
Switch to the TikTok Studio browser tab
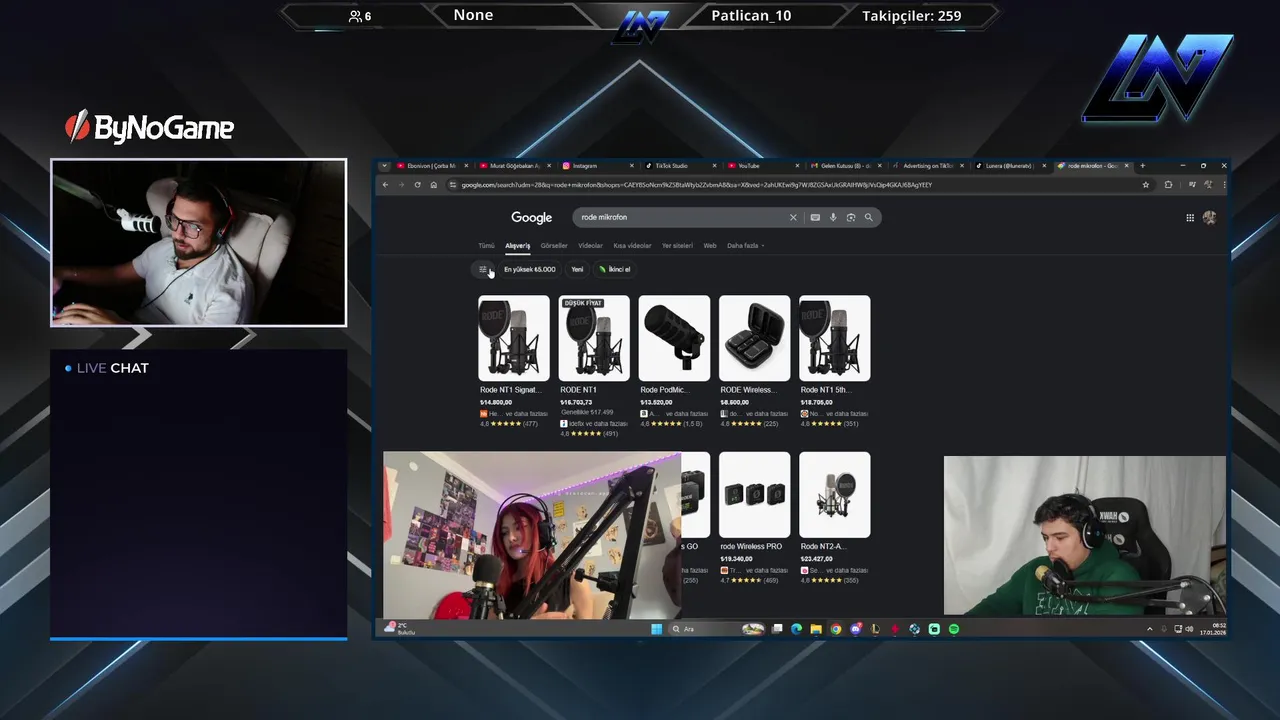[x=680, y=166]
